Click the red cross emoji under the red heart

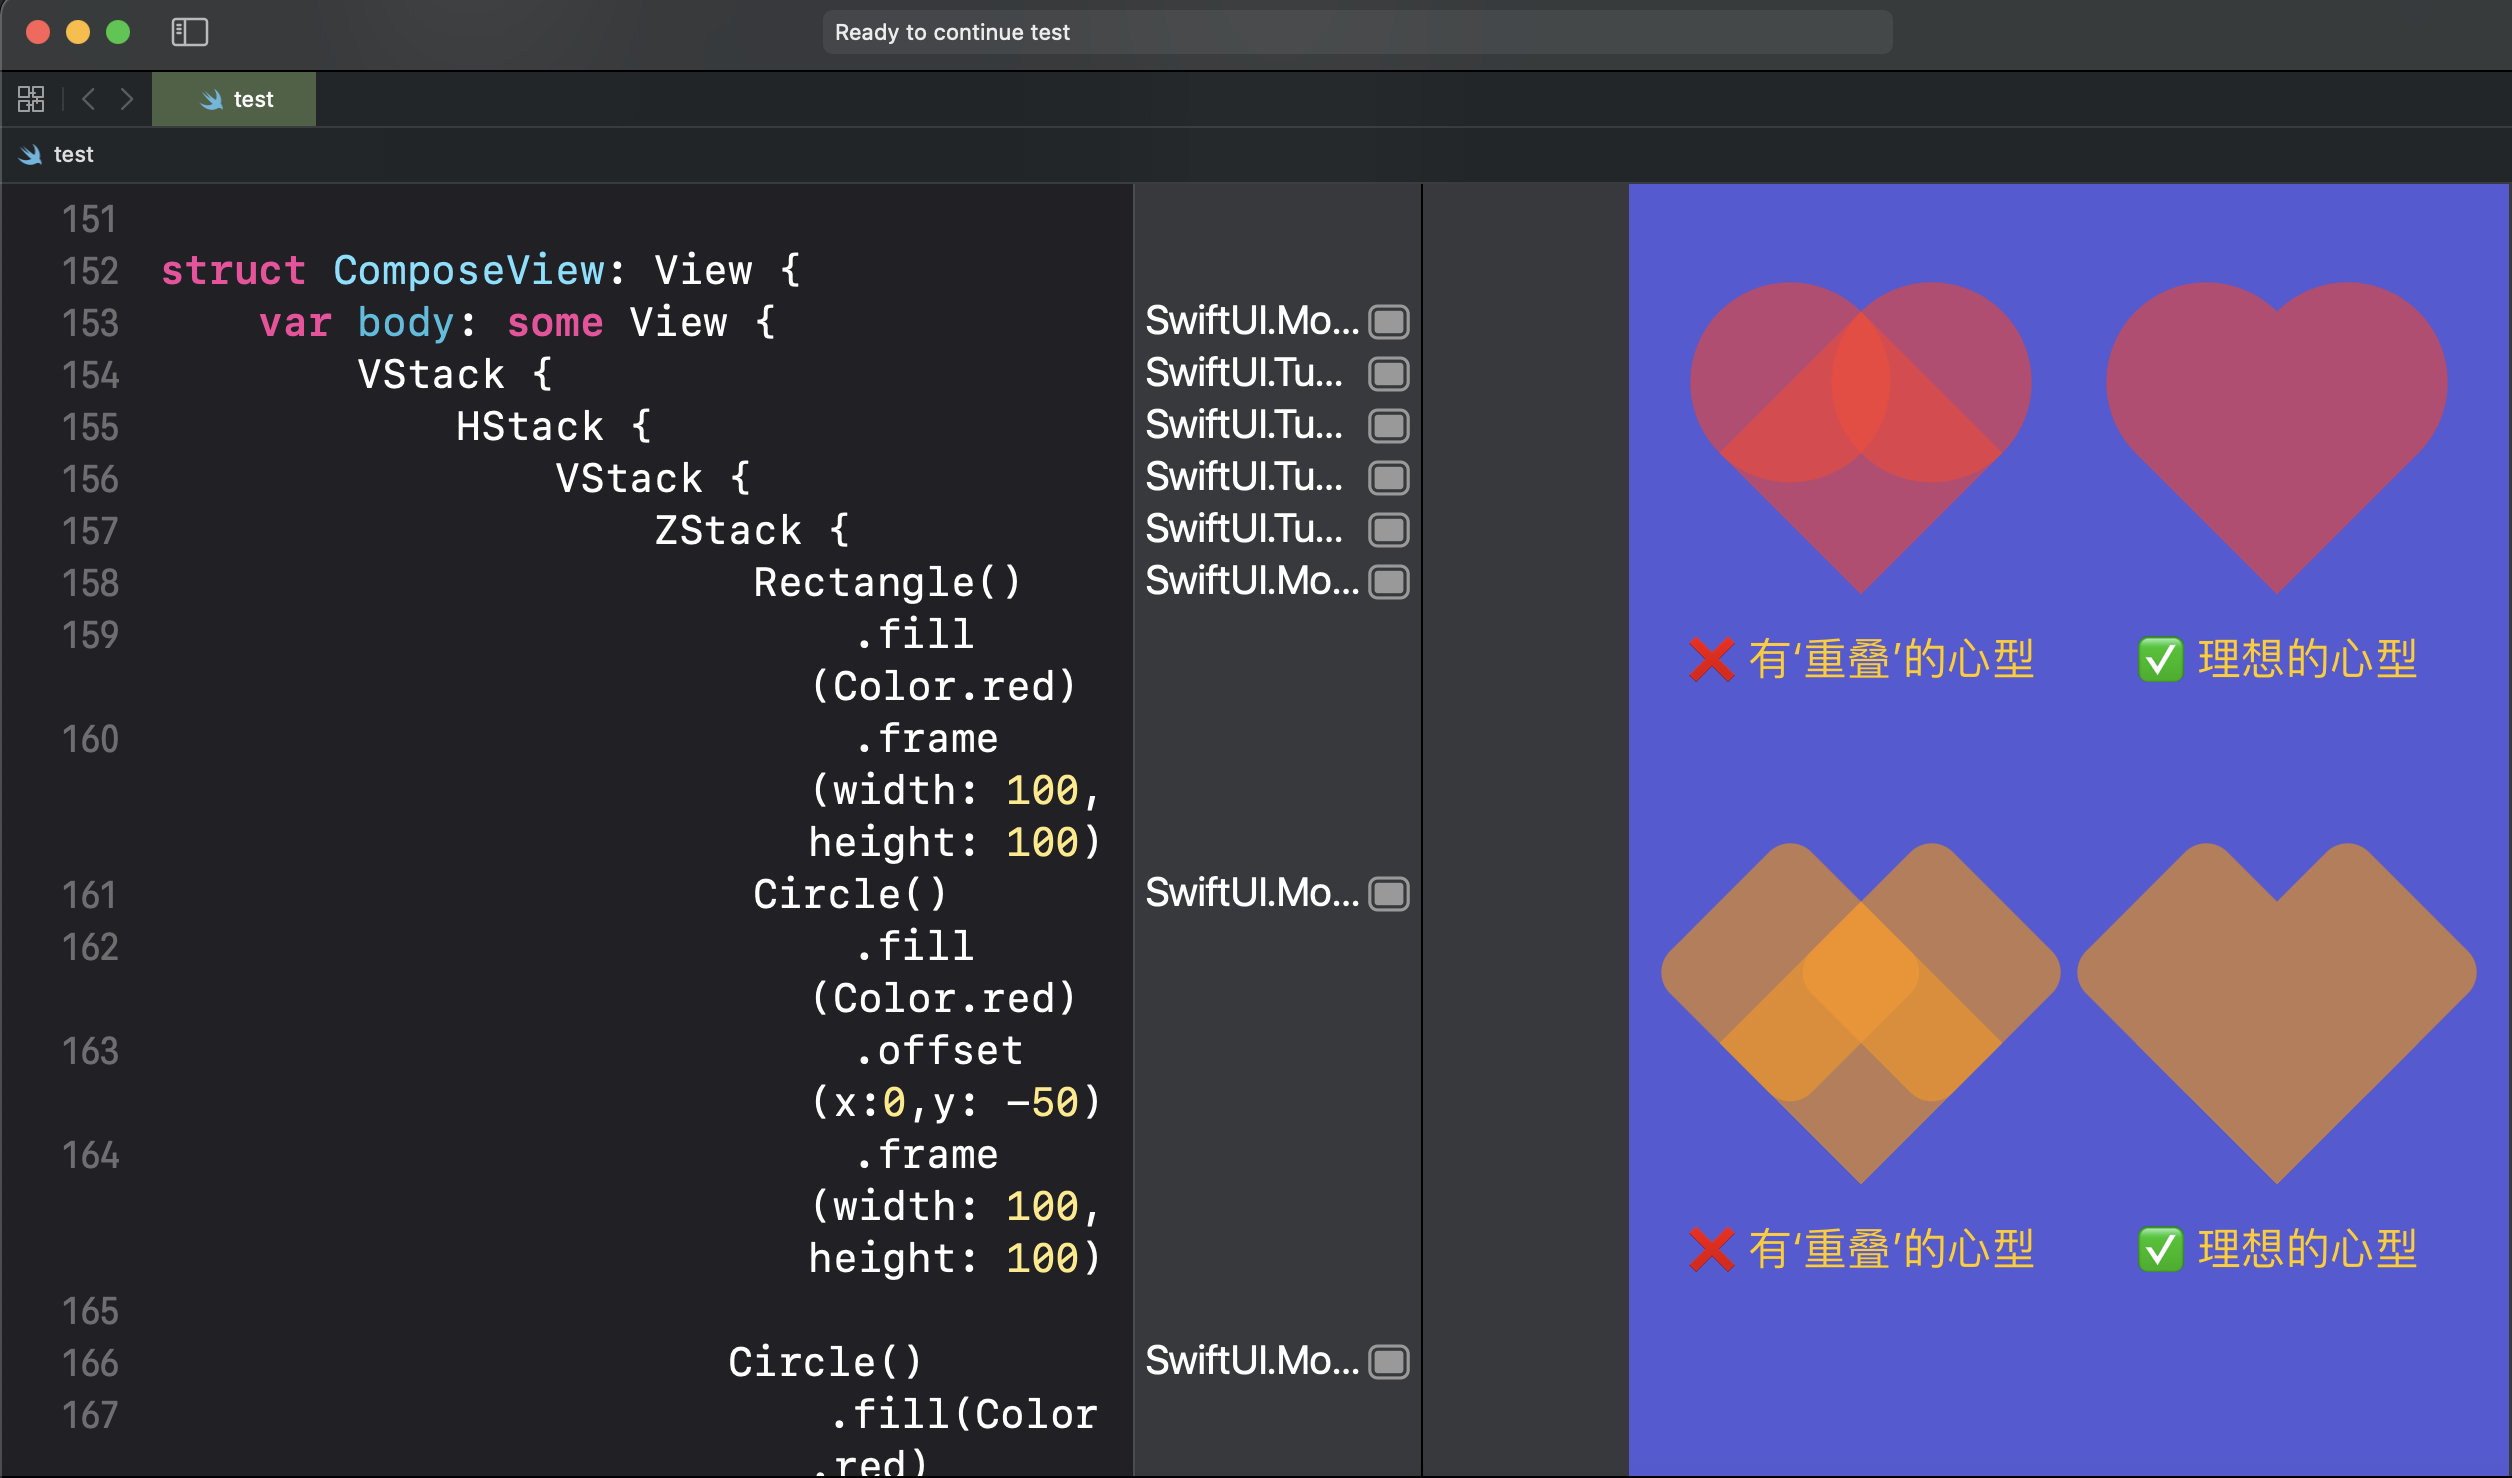(x=1711, y=660)
